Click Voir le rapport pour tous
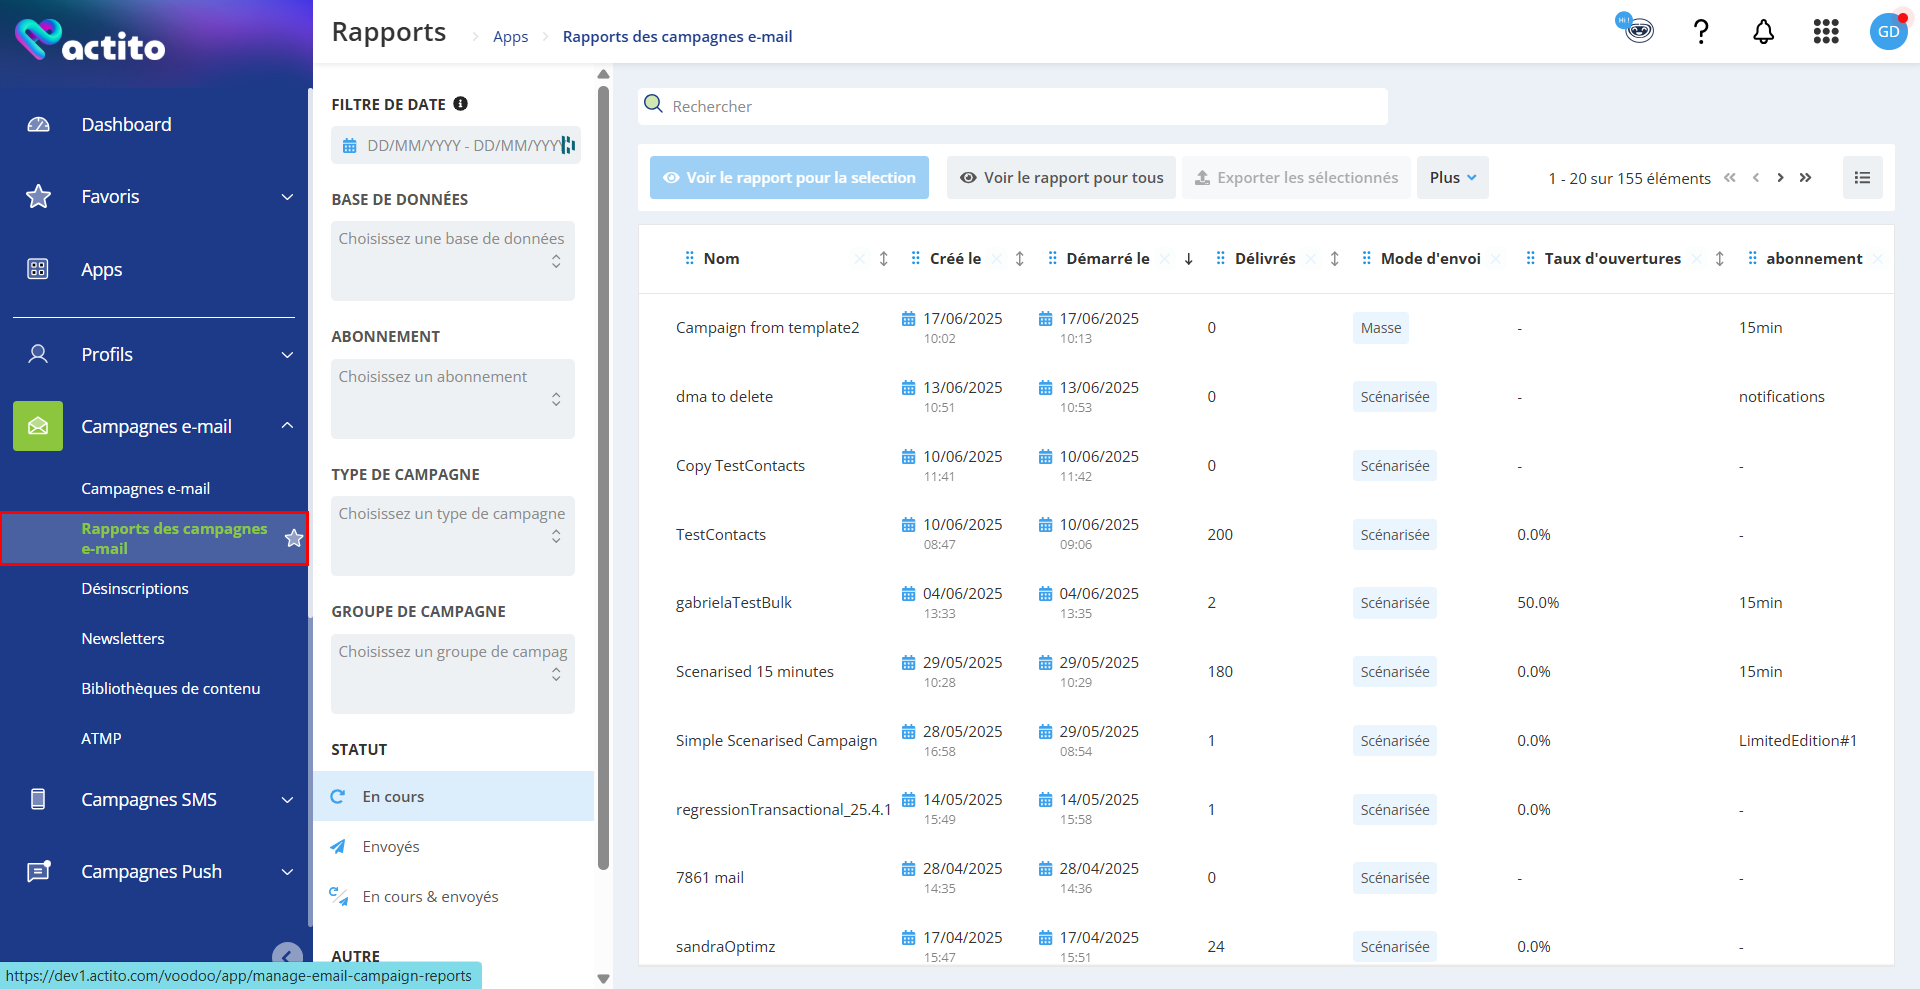1920x989 pixels. (x=1061, y=178)
